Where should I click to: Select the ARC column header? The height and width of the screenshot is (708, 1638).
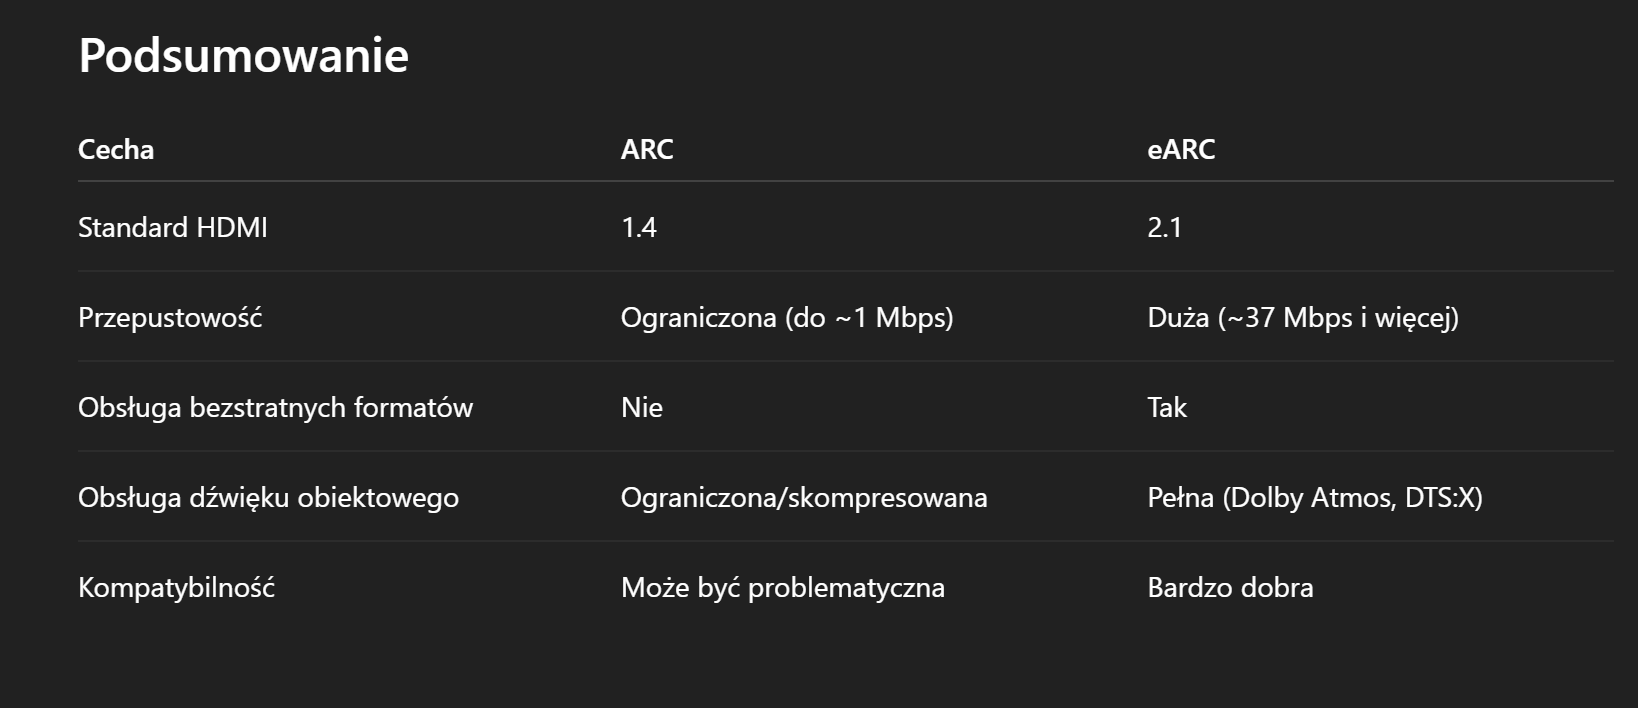click(647, 149)
